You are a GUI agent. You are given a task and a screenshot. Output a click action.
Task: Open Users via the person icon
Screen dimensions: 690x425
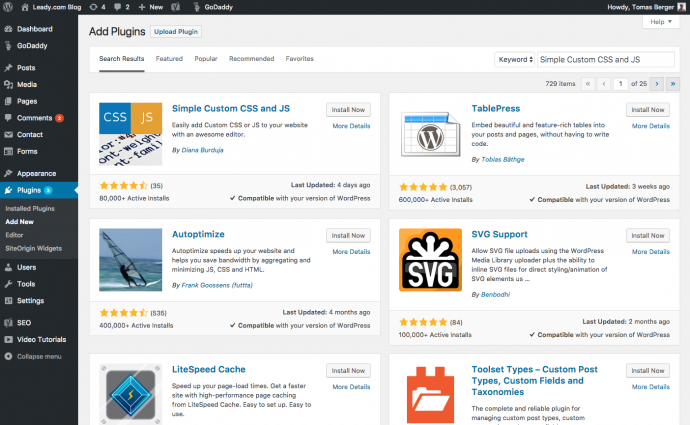coord(8,267)
